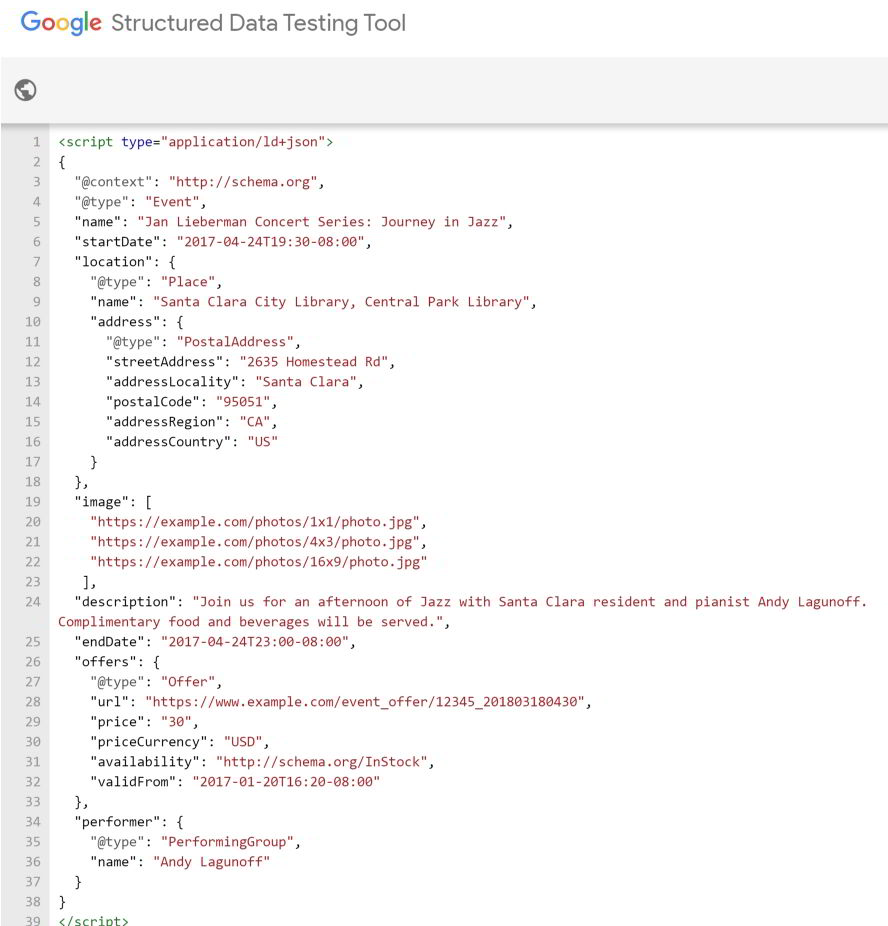
Task: Click the "Event" type value
Action: click(x=172, y=202)
